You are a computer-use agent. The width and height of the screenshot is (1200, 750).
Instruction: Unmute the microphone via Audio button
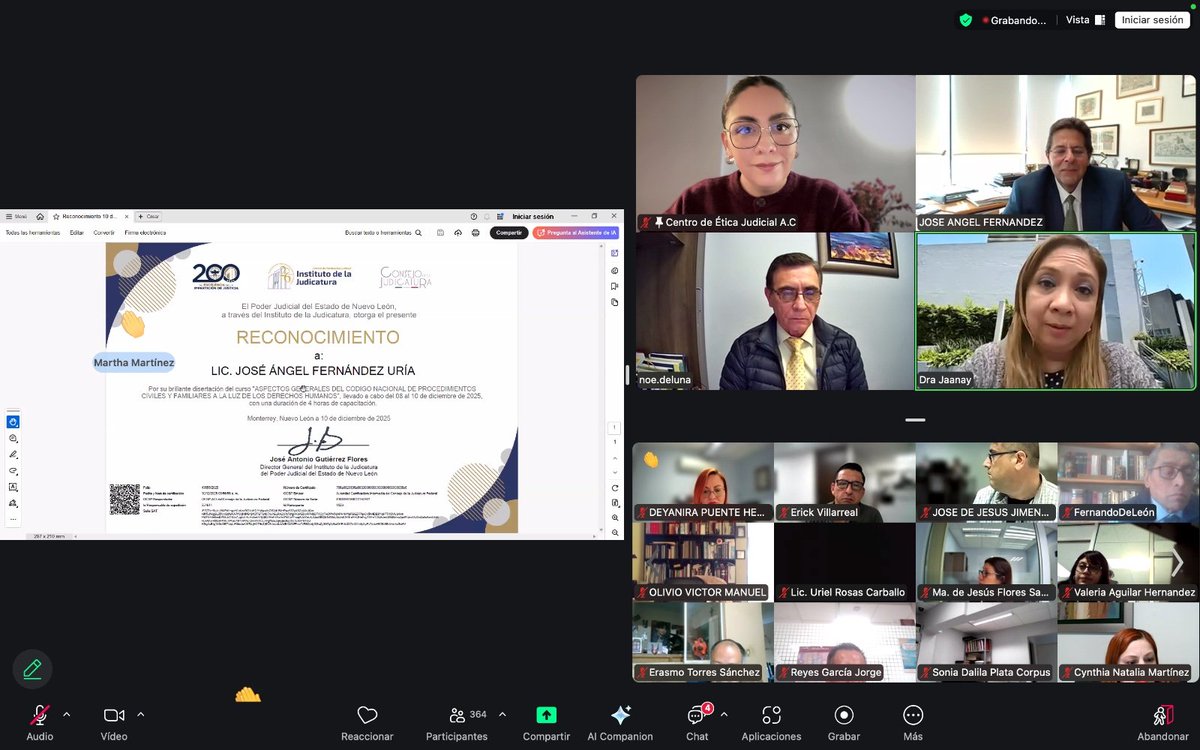click(40, 721)
